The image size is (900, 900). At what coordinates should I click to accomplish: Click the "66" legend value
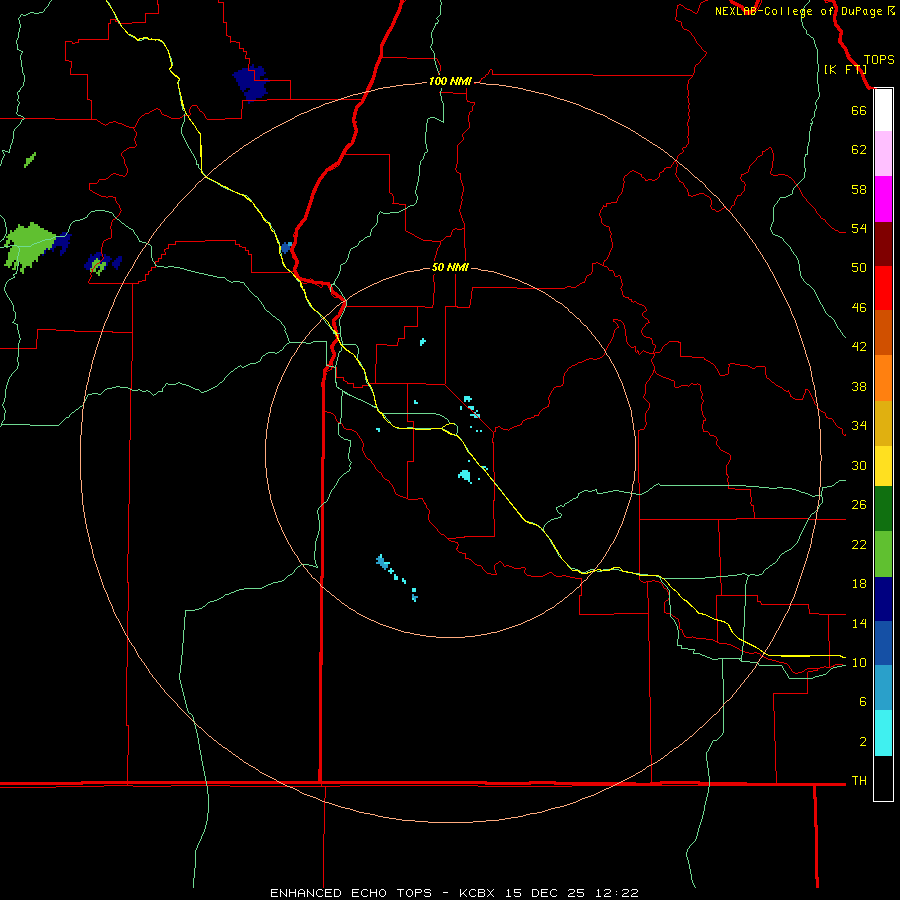click(859, 111)
